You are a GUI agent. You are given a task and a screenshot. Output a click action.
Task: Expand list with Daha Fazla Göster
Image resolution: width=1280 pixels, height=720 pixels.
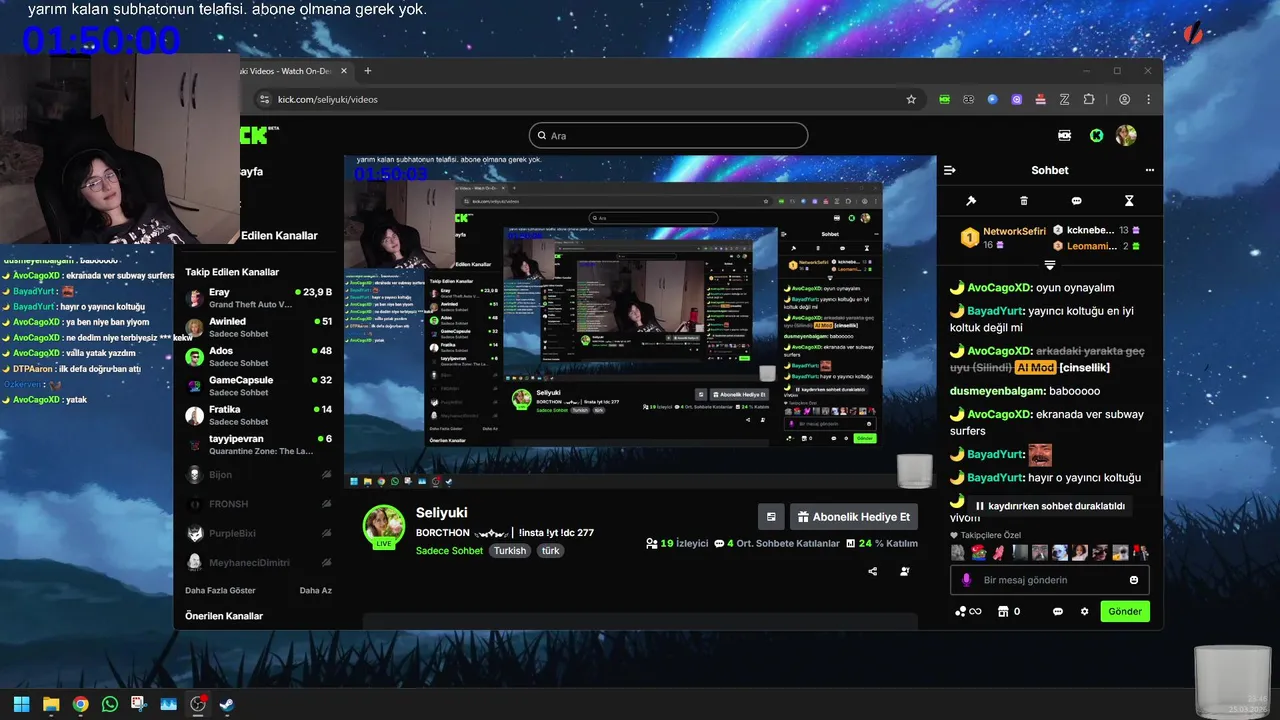[x=220, y=590]
